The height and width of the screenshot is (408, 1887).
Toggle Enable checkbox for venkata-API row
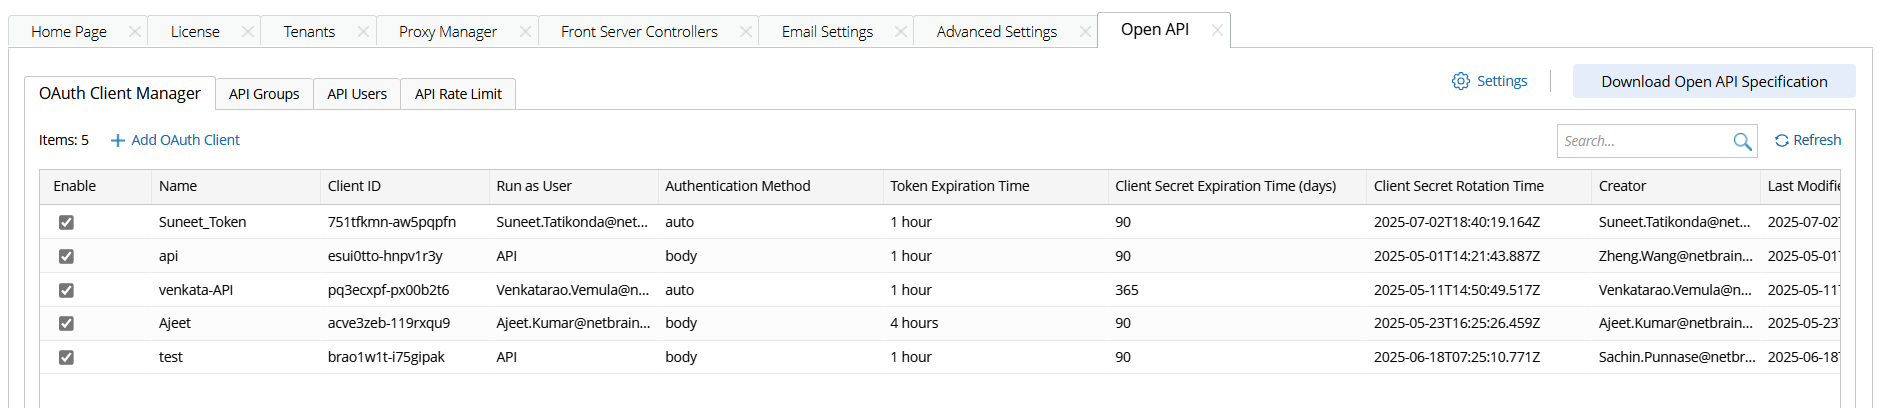pyautogui.click(x=66, y=290)
